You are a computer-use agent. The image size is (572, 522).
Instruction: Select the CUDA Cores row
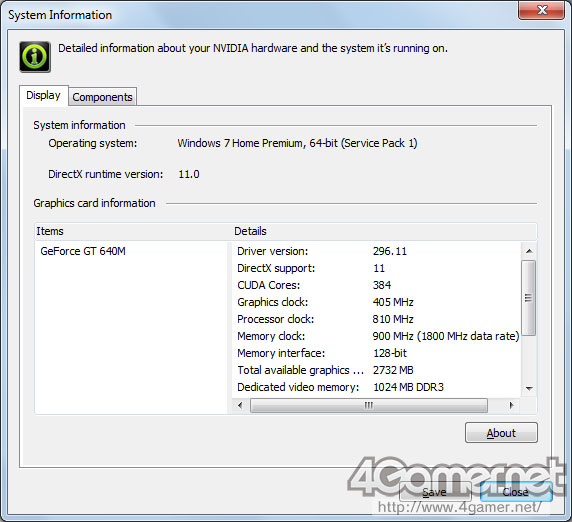pyautogui.click(x=376, y=285)
